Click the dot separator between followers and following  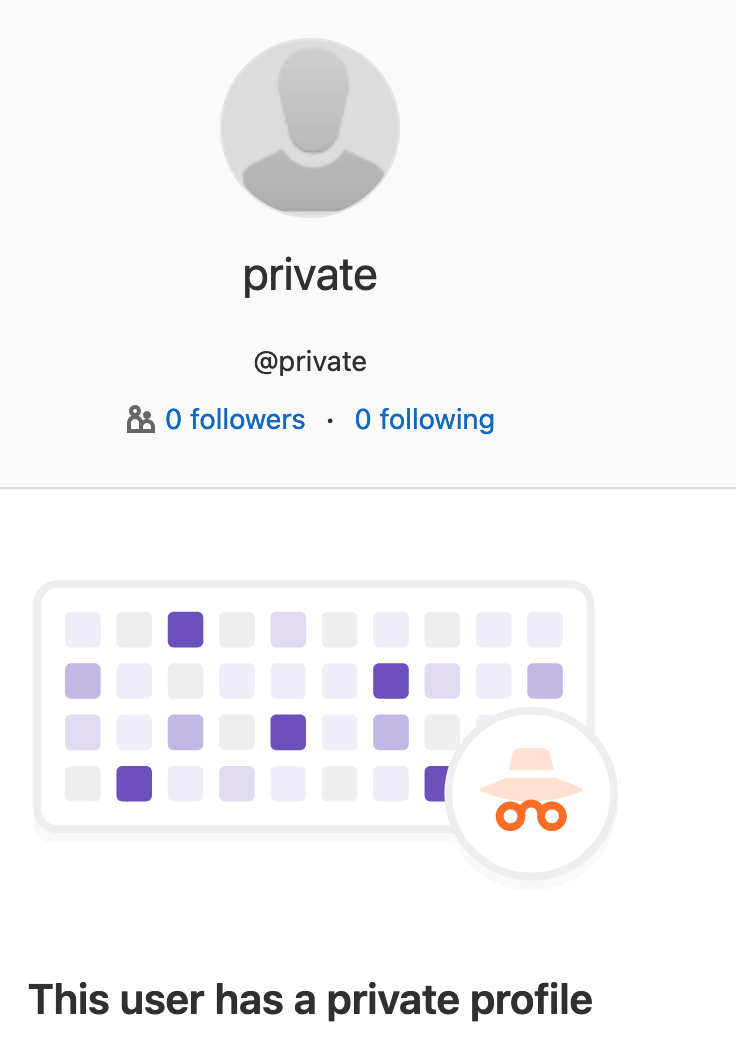pos(330,421)
